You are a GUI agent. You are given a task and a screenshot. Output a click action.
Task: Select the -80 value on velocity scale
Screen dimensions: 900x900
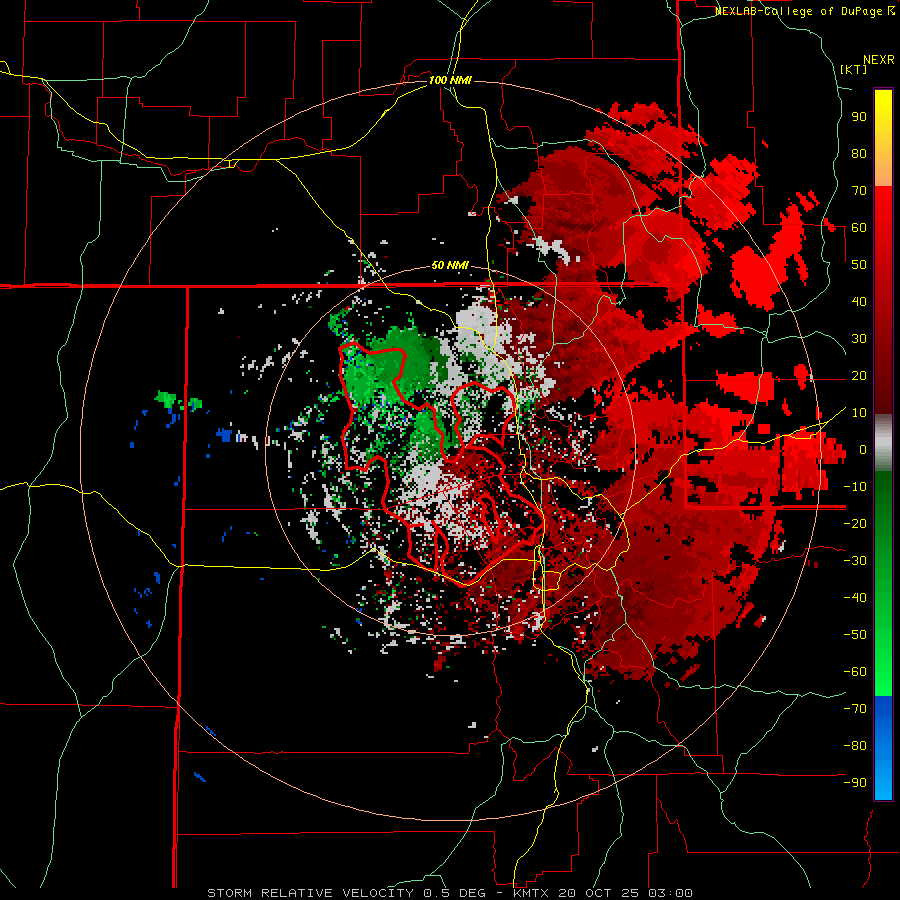(x=855, y=746)
